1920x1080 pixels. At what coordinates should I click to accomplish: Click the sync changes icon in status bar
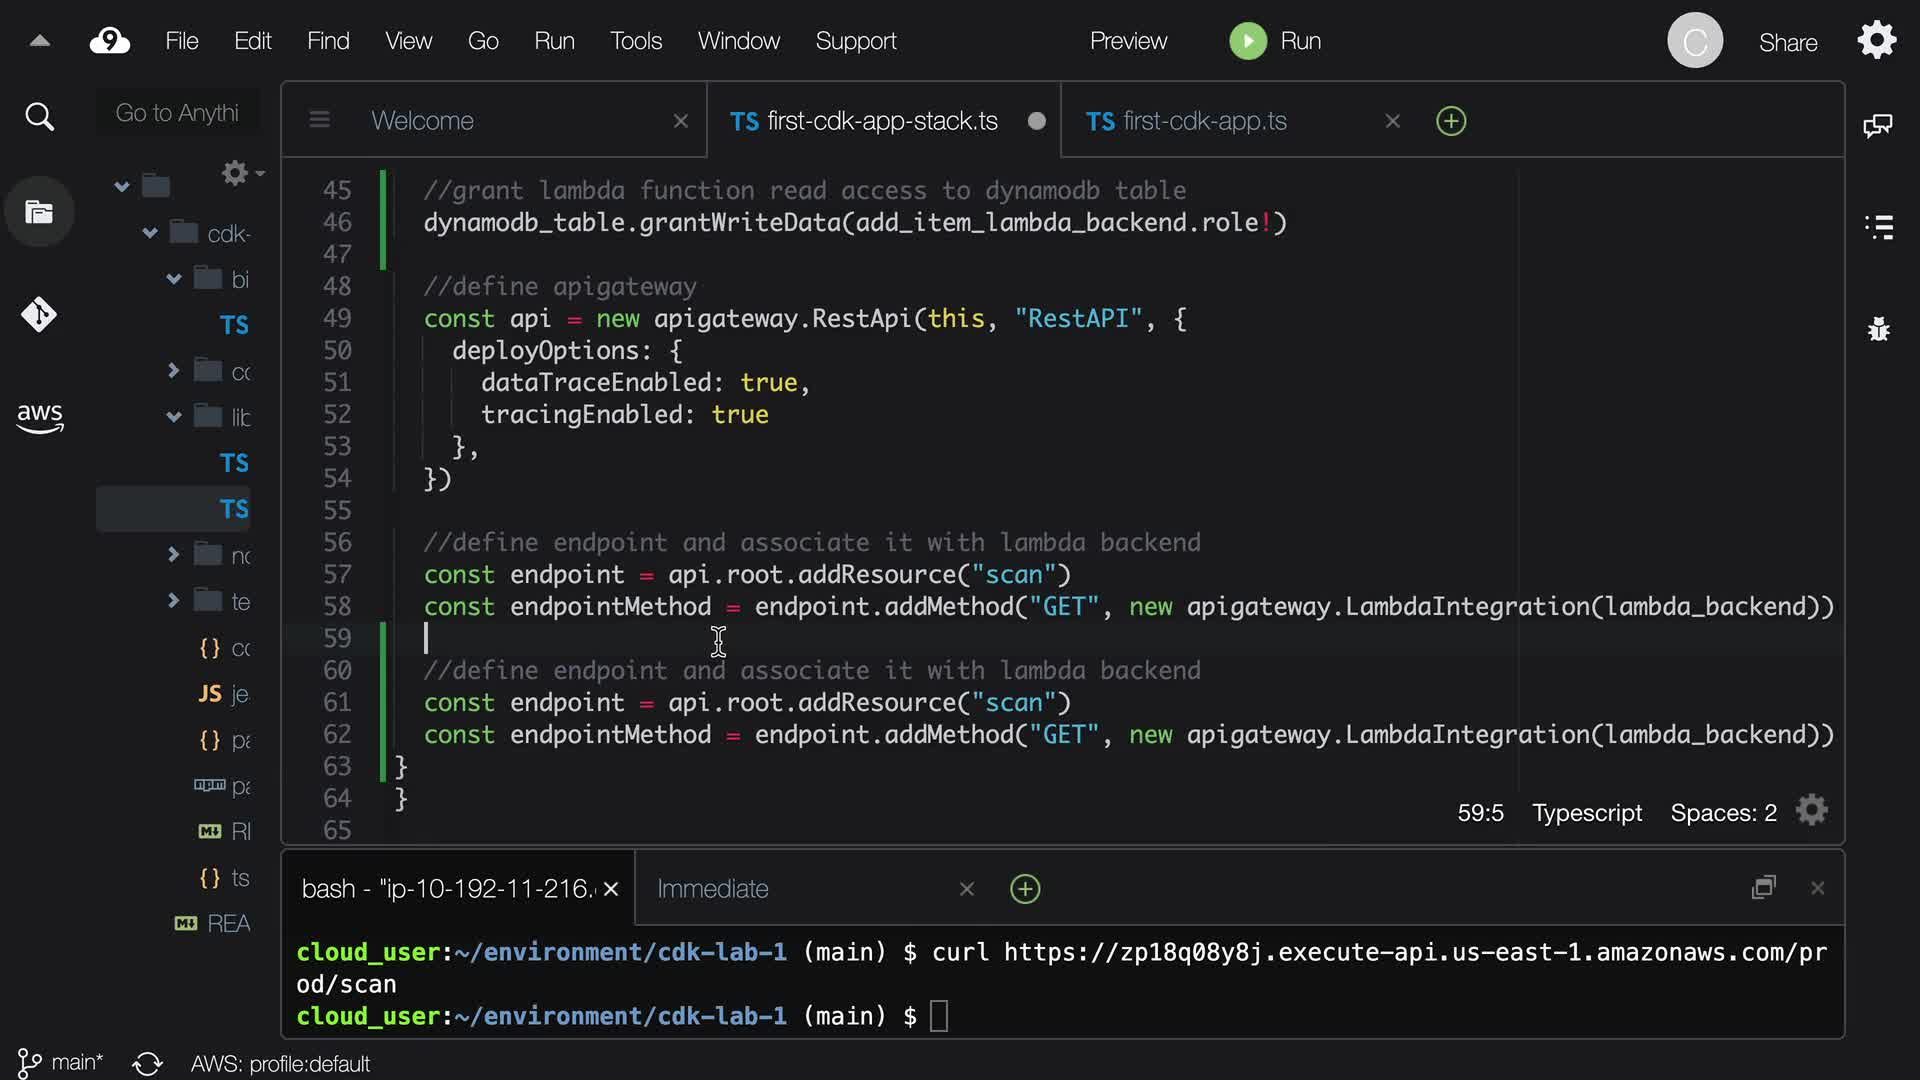tap(147, 1063)
